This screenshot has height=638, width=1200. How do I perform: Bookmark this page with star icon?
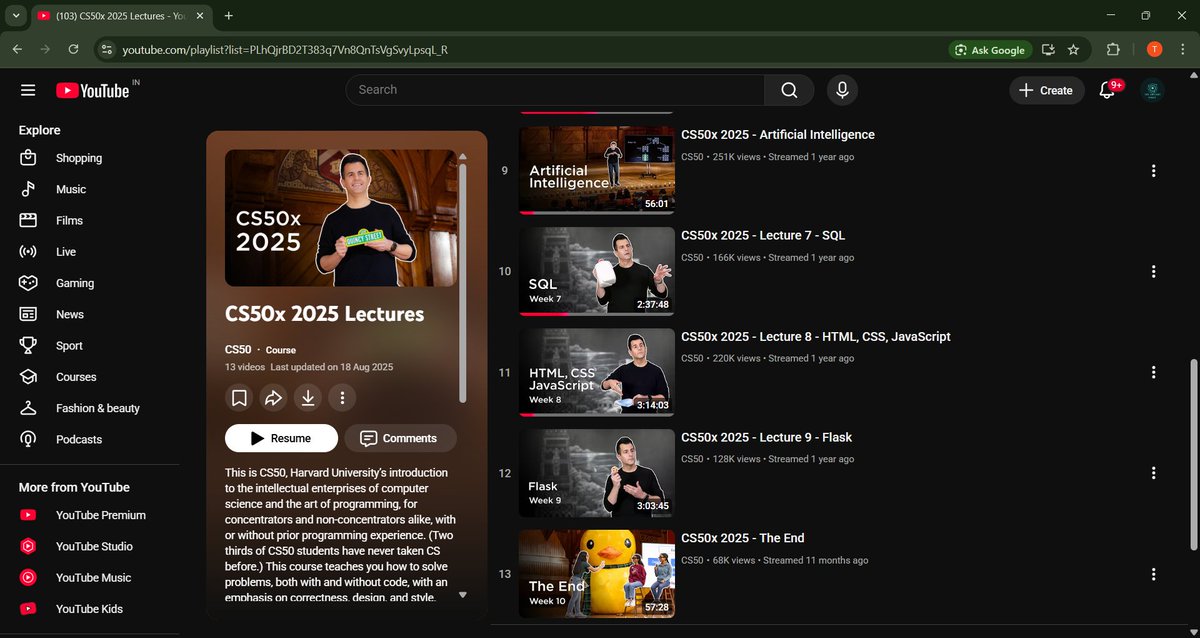1073,50
